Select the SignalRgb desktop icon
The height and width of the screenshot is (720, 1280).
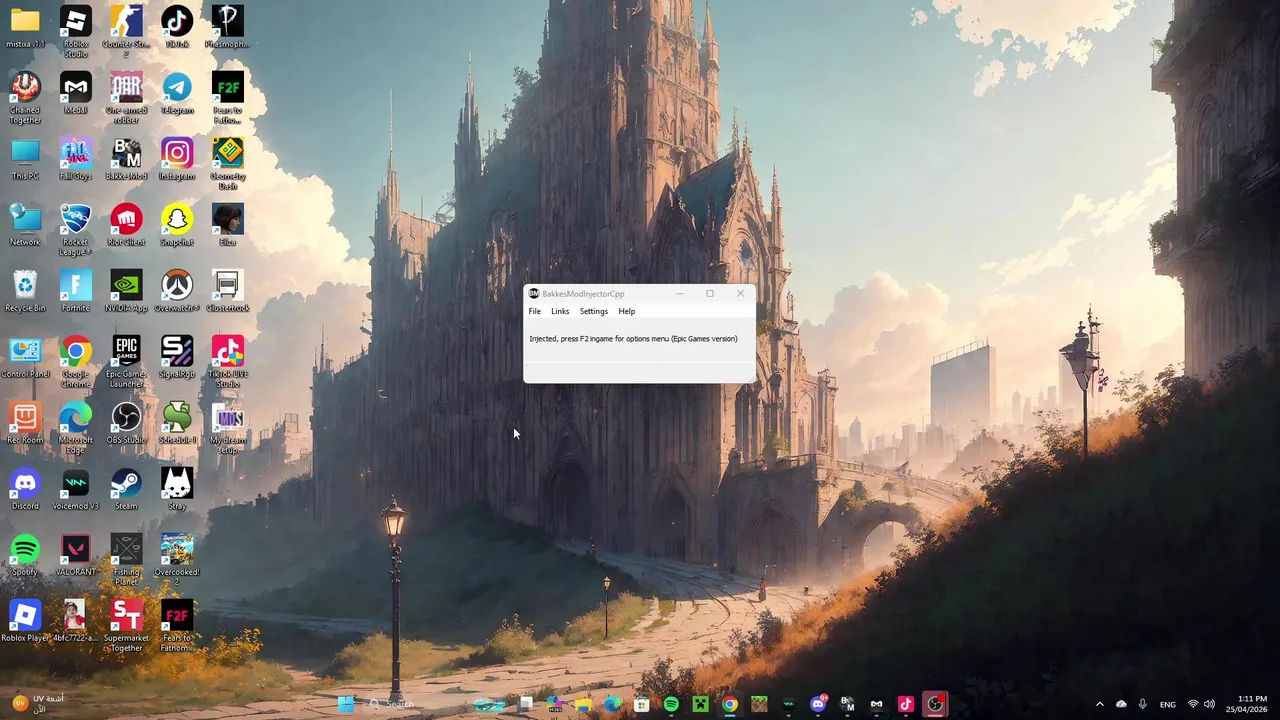[x=177, y=357]
